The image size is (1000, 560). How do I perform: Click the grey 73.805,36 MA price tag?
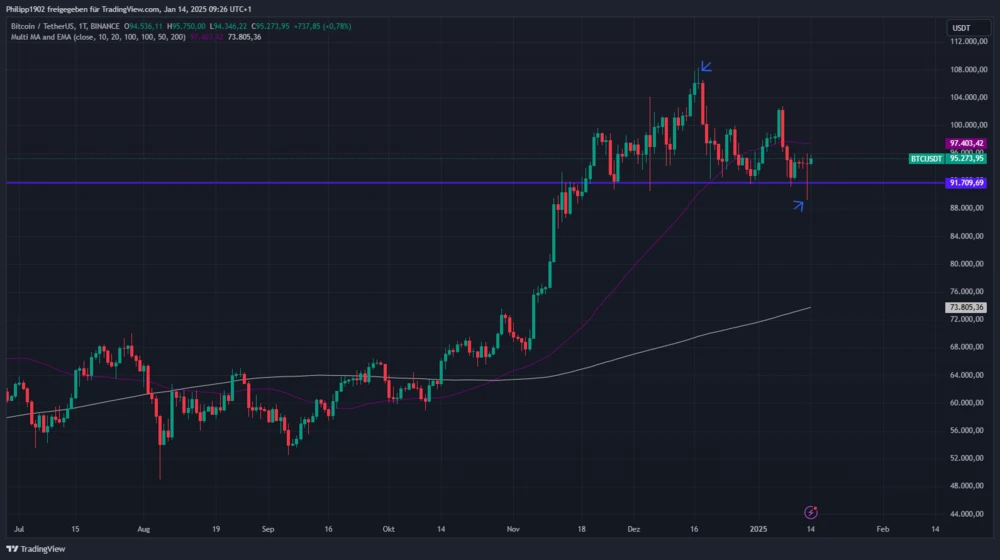coord(966,307)
